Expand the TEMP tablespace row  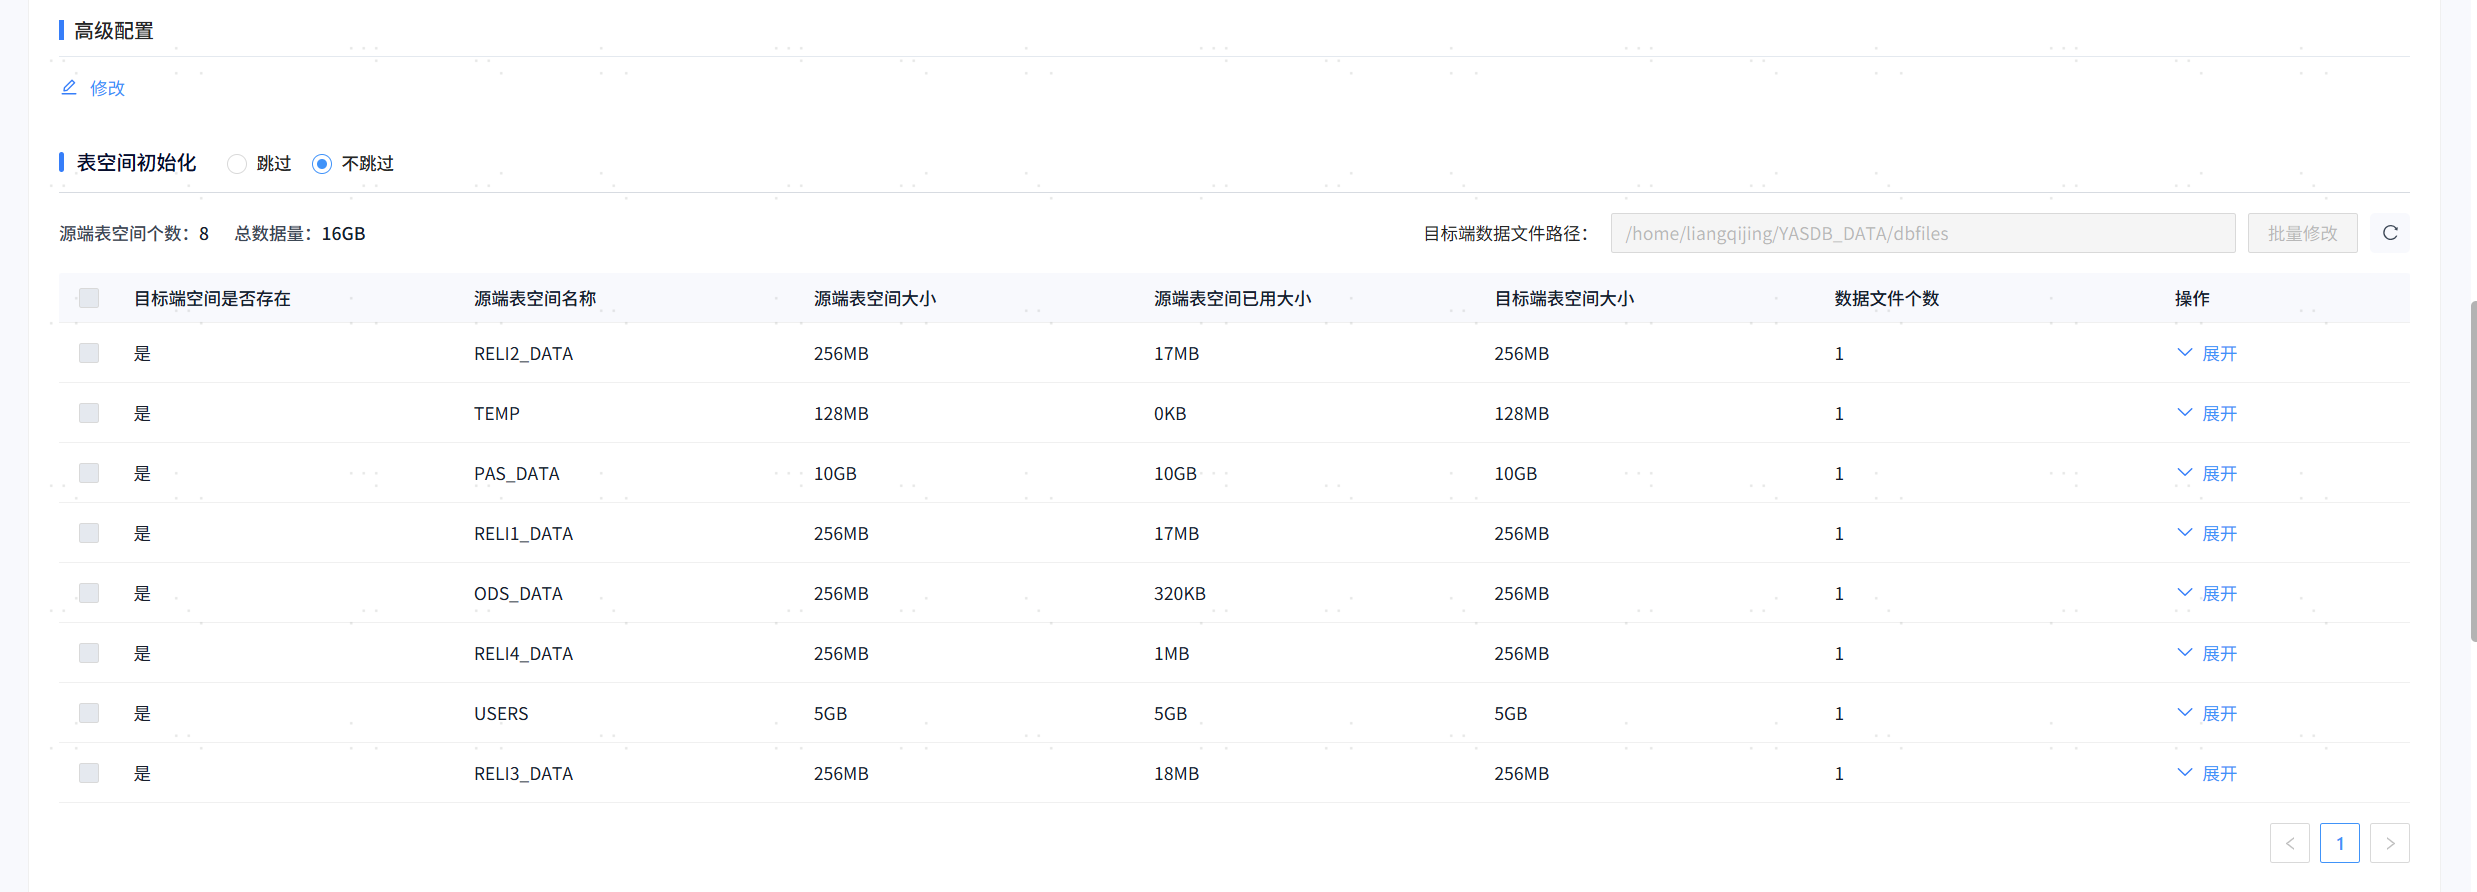tap(2207, 413)
